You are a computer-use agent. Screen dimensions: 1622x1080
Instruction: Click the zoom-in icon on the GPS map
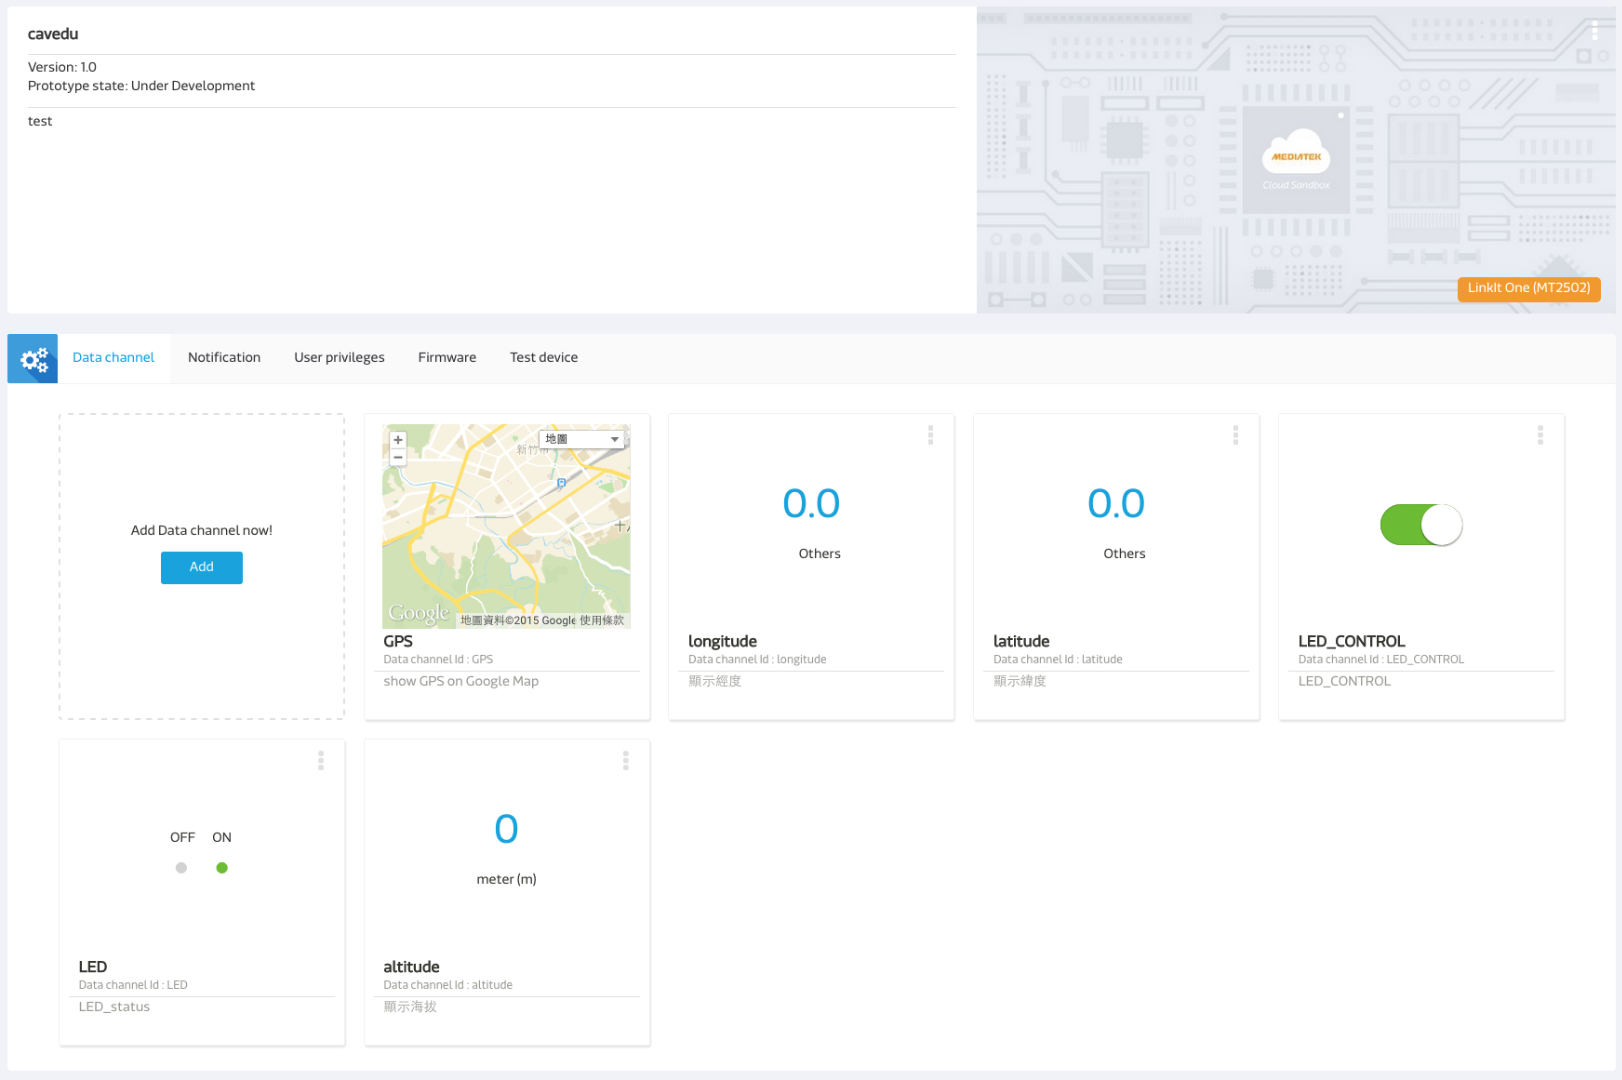pyautogui.click(x=397, y=439)
